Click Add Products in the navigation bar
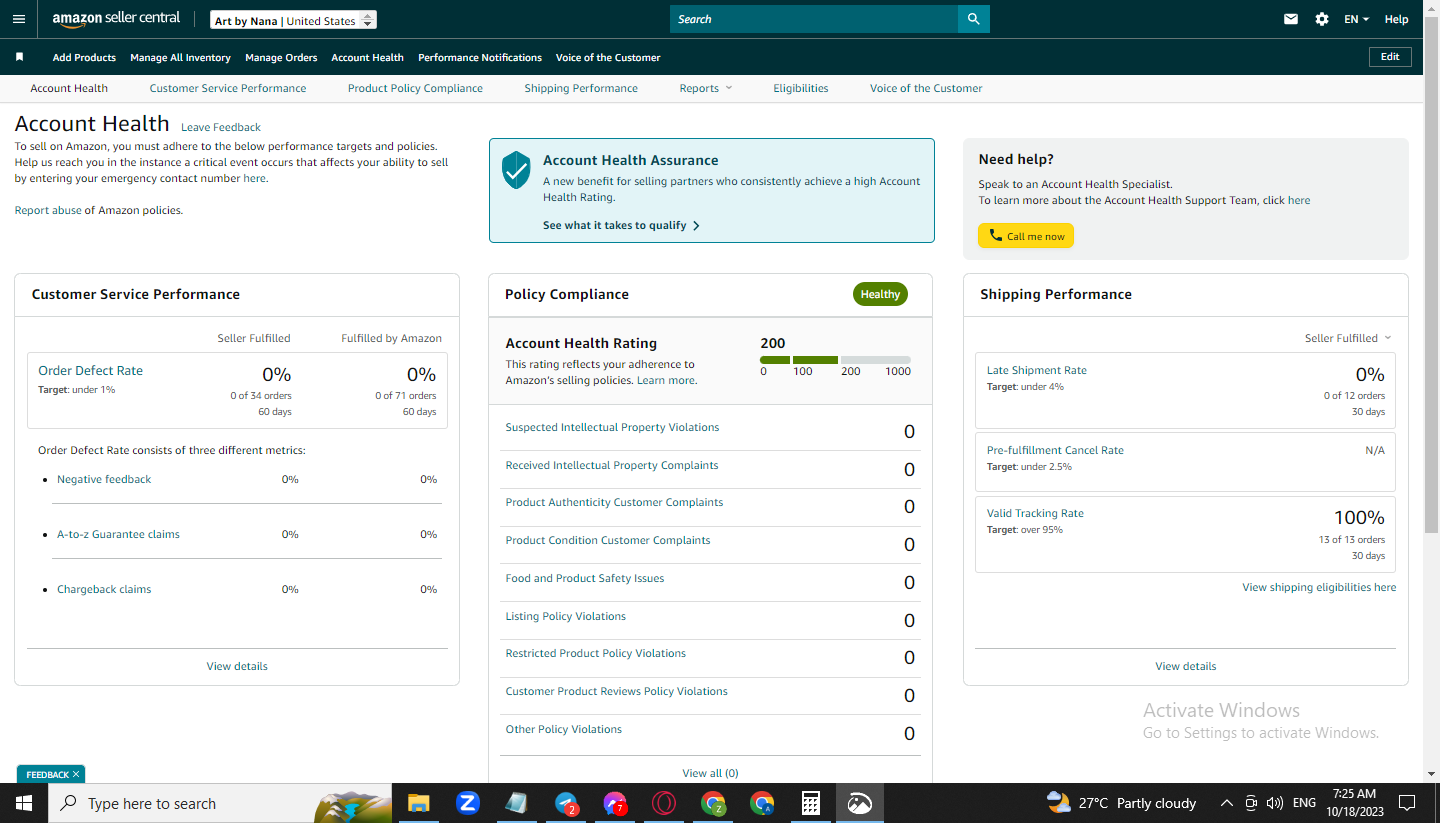The height and width of the screenshot is (823, 1440). click(84, 57)
